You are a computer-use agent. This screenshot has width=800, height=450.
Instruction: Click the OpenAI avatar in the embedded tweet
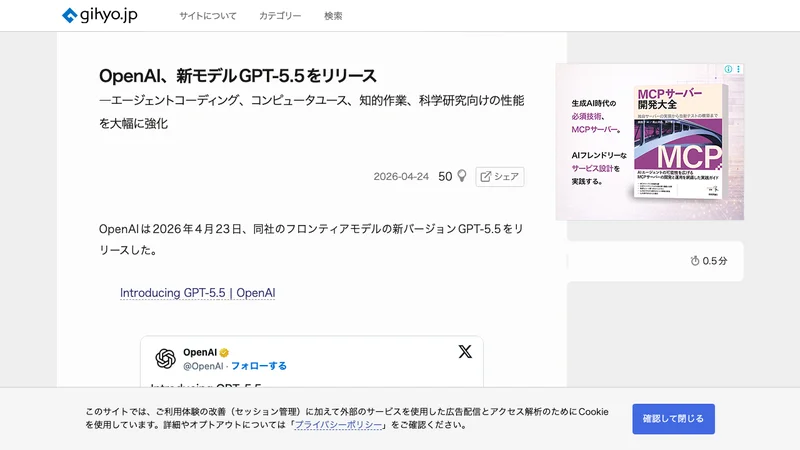click(x=165, y=359)
